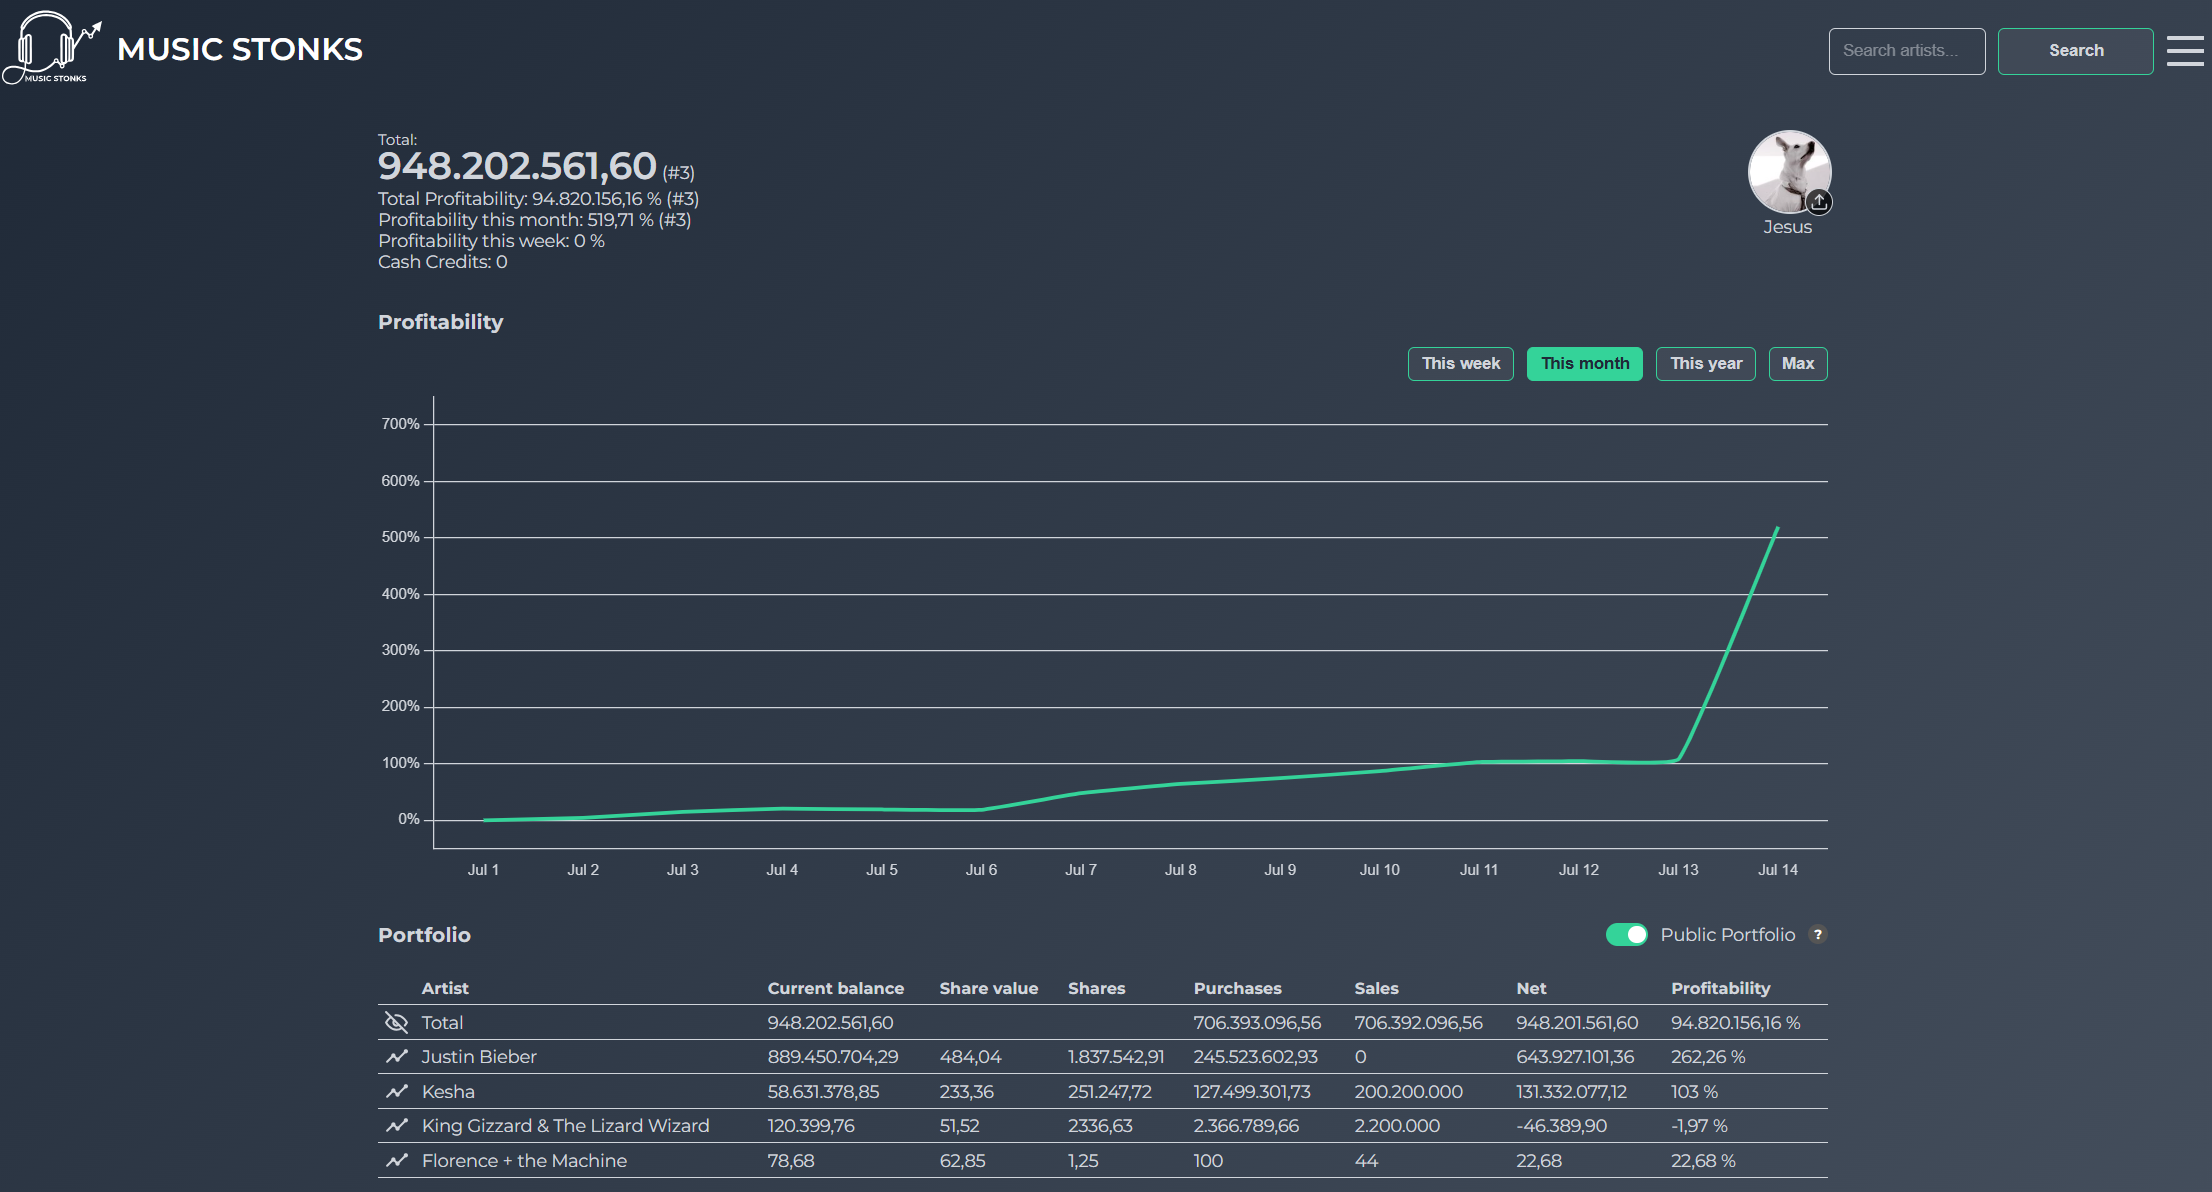Click the chart icon beside Justin Bieber
Viewport: 2212px width, 1192px height.
[397, 1057]
